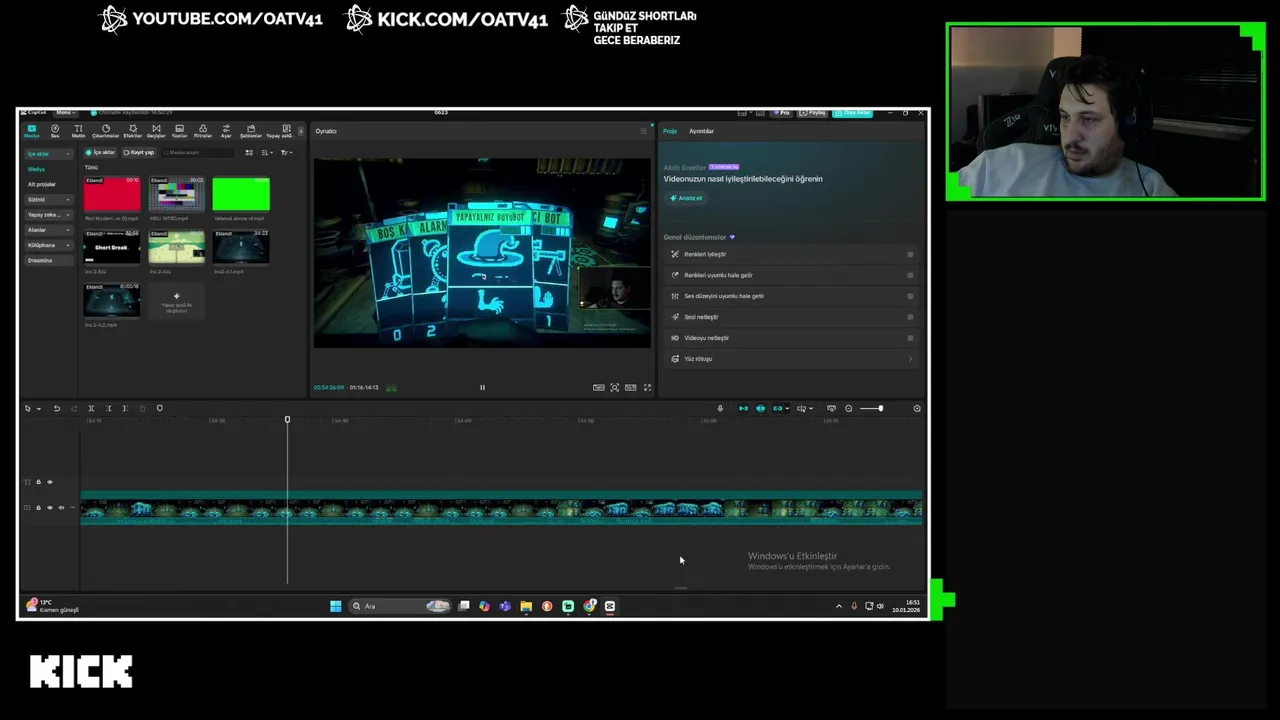This screenshot has width=1280, height=720.
Task: Click the Dışa Aktar export button
Action: [x=852, y=112]
